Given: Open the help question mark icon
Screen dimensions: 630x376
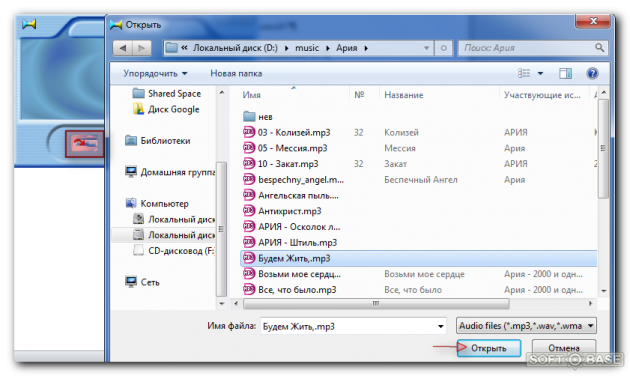Looking at the screenshot, I should click(592, 74).
